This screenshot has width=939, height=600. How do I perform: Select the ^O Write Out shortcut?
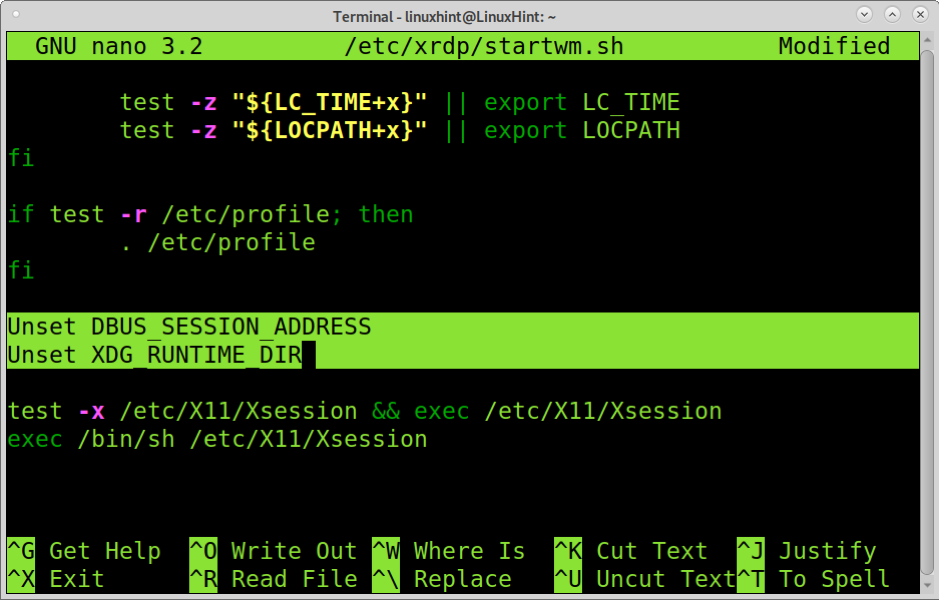273,551
